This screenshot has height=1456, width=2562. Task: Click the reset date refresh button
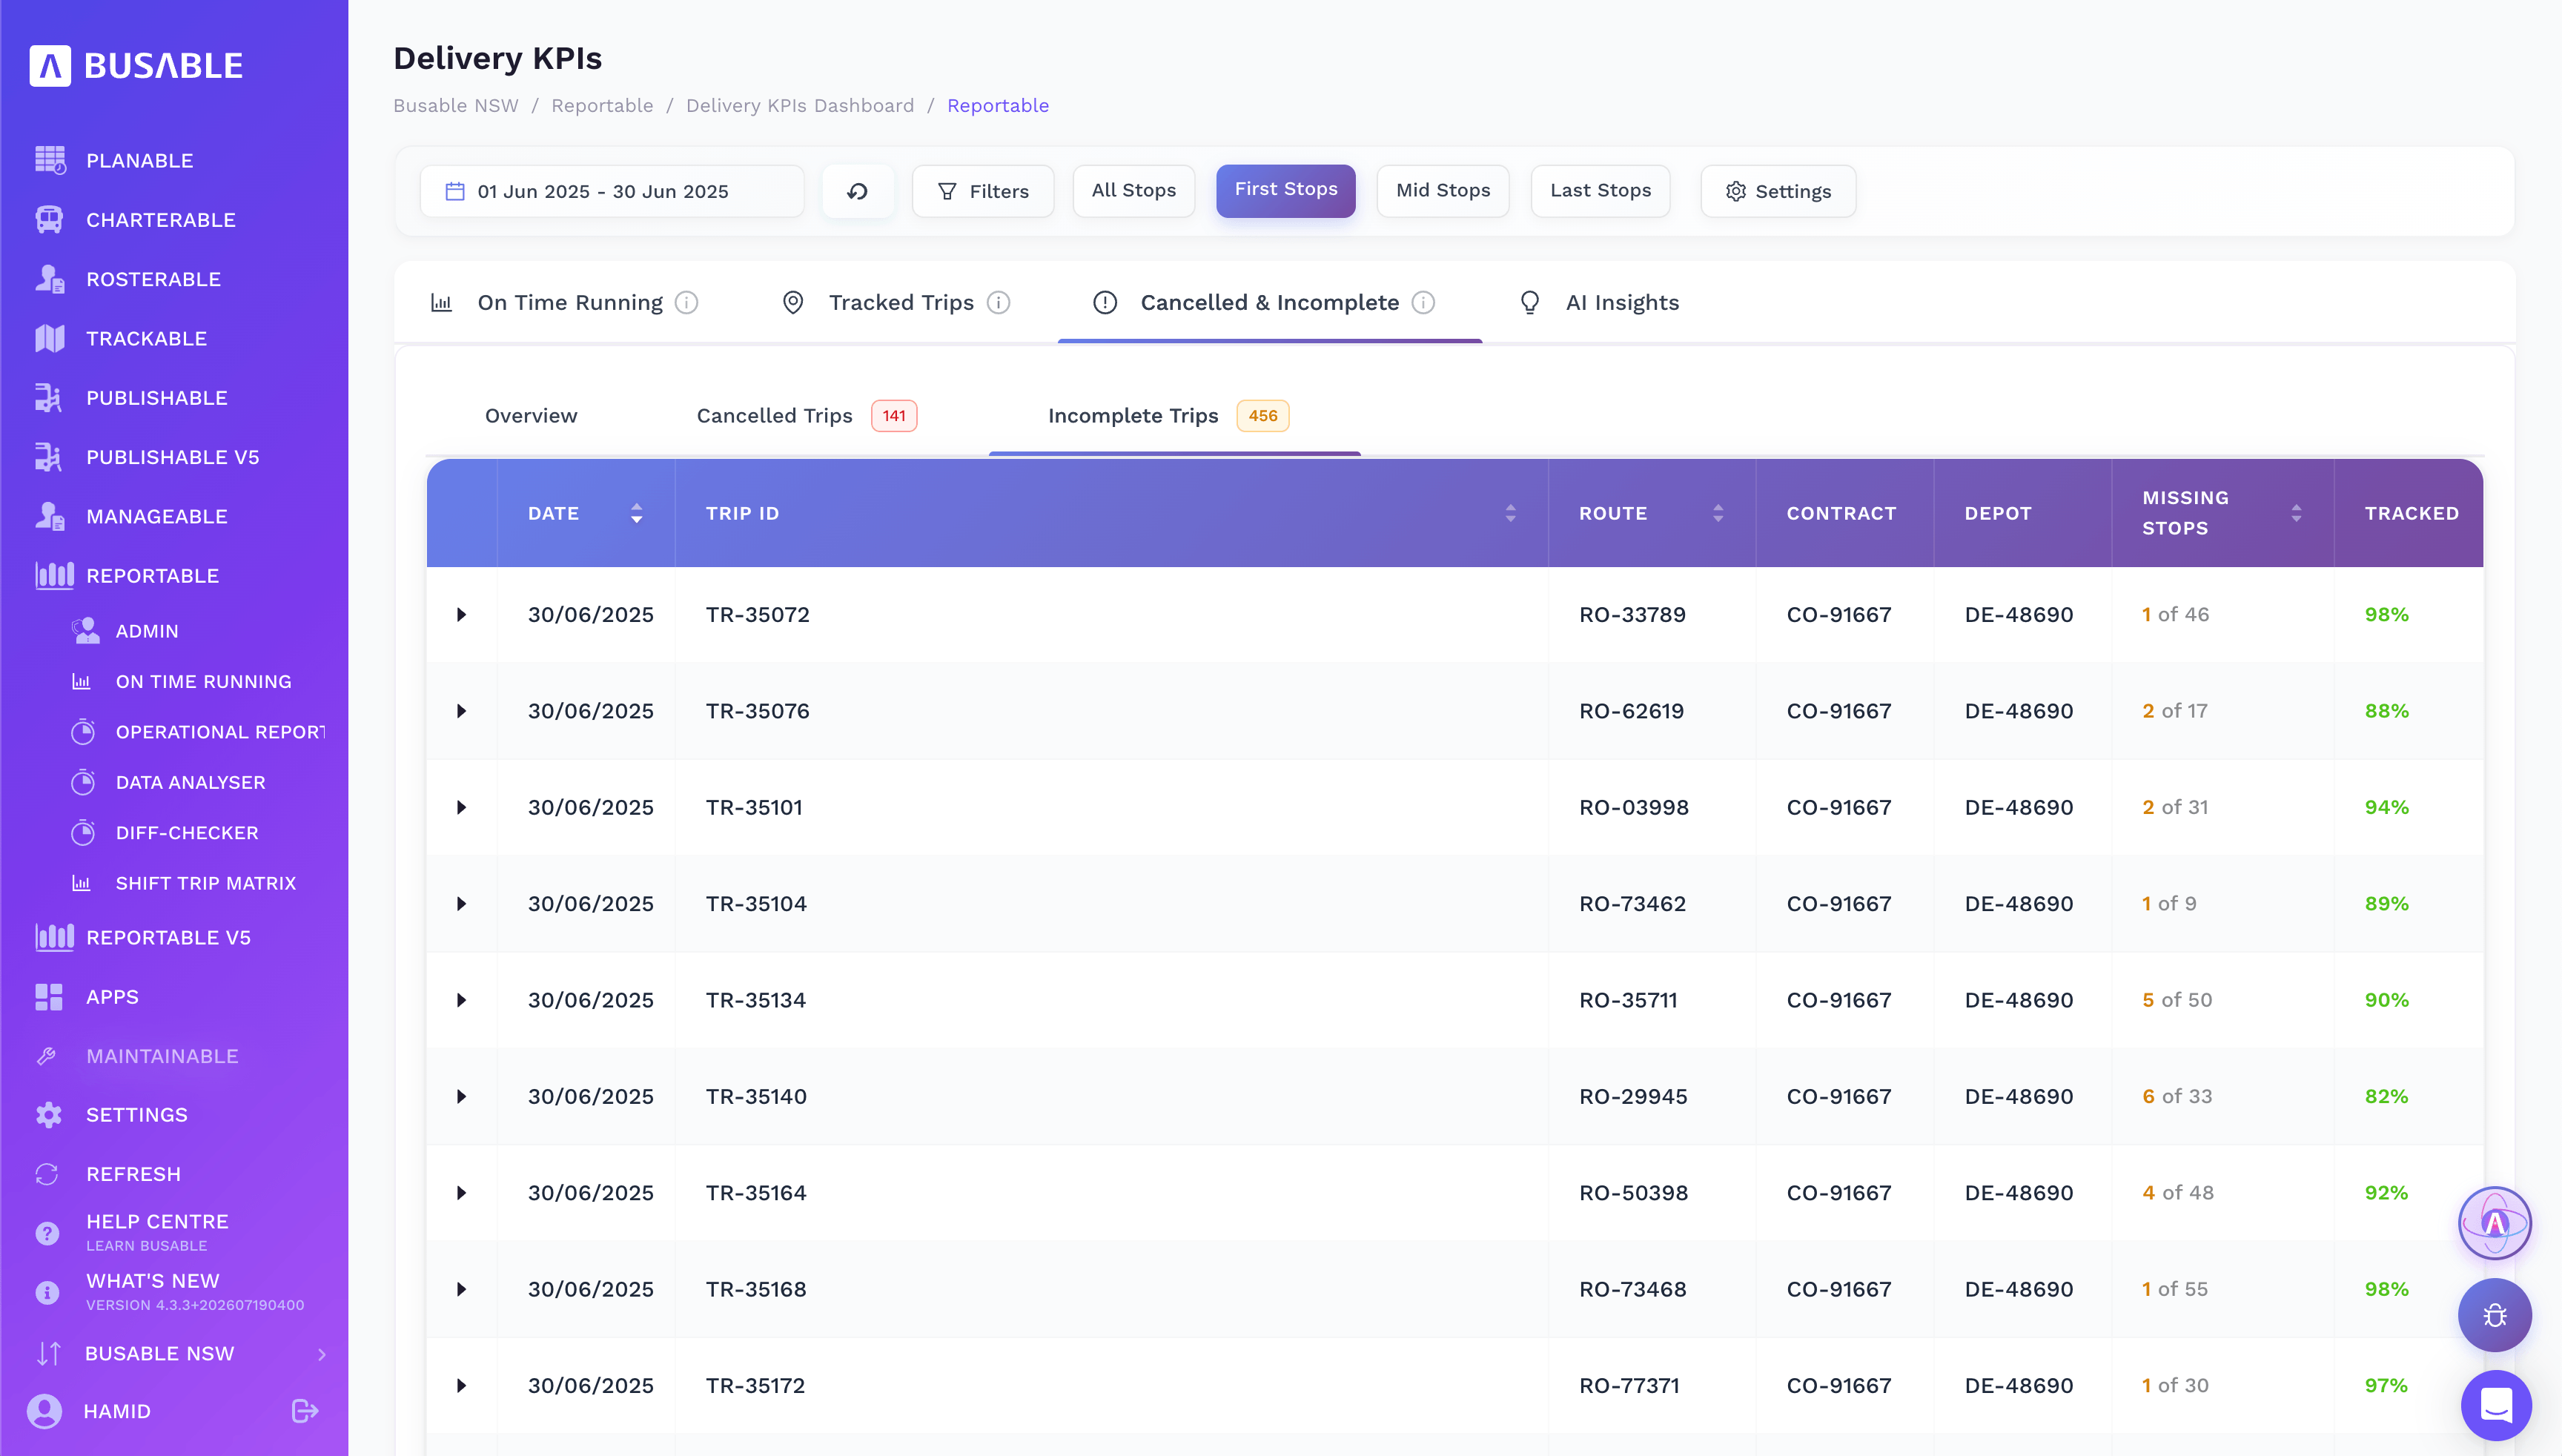(857, 191)
